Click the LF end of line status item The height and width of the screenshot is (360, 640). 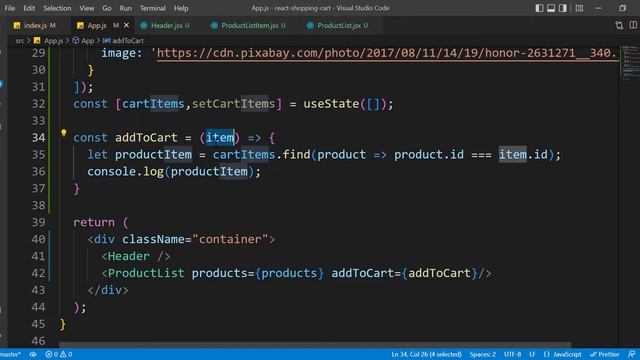[x=532, y=354]
